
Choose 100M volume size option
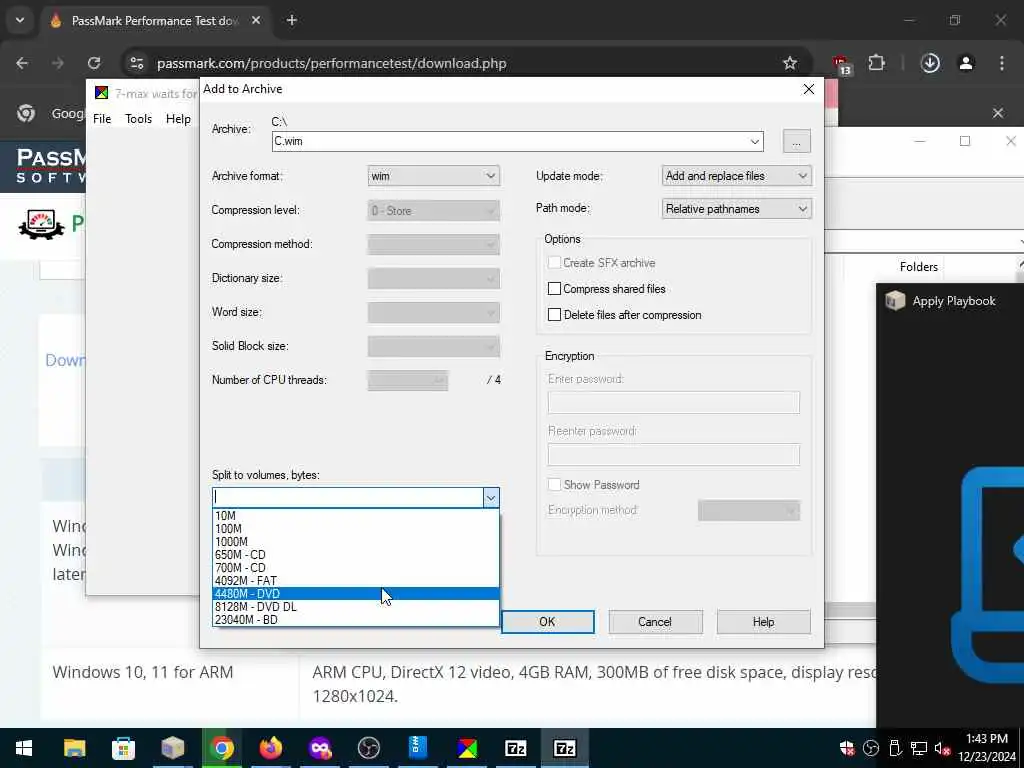[356, 528]
